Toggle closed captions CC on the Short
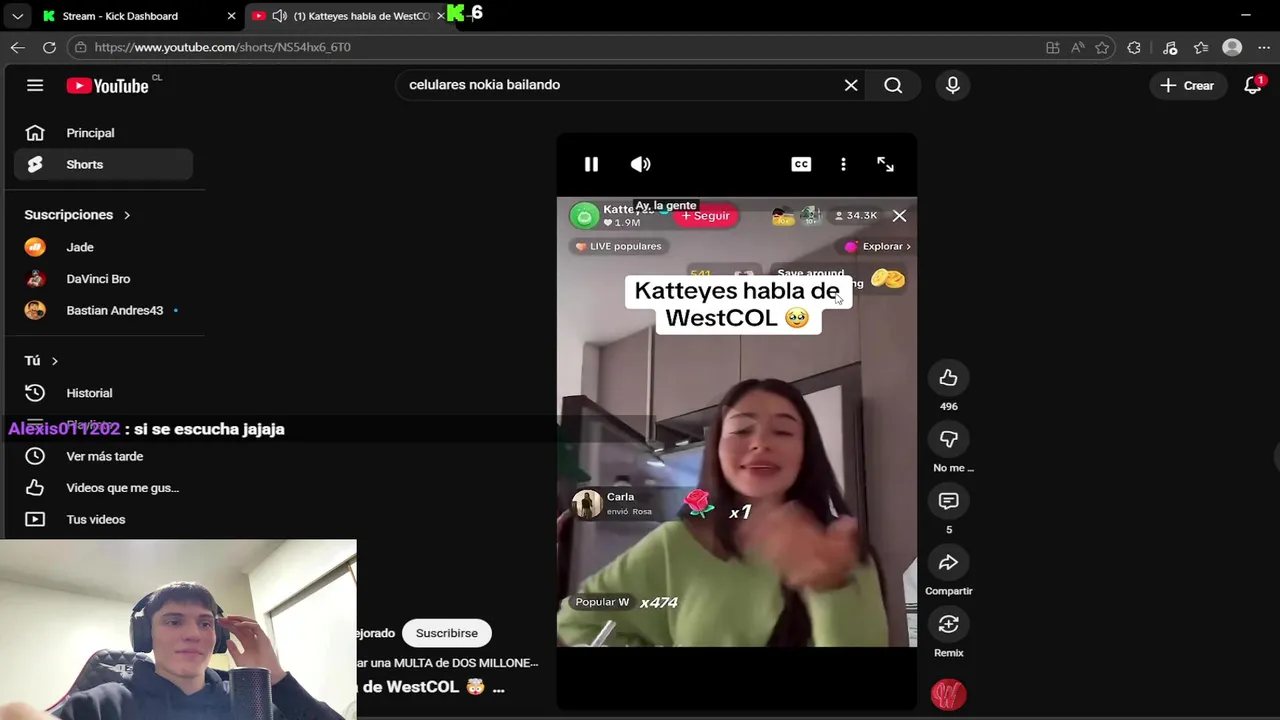The width and height of the screenshot is (1280, 720). click(801, 164)
